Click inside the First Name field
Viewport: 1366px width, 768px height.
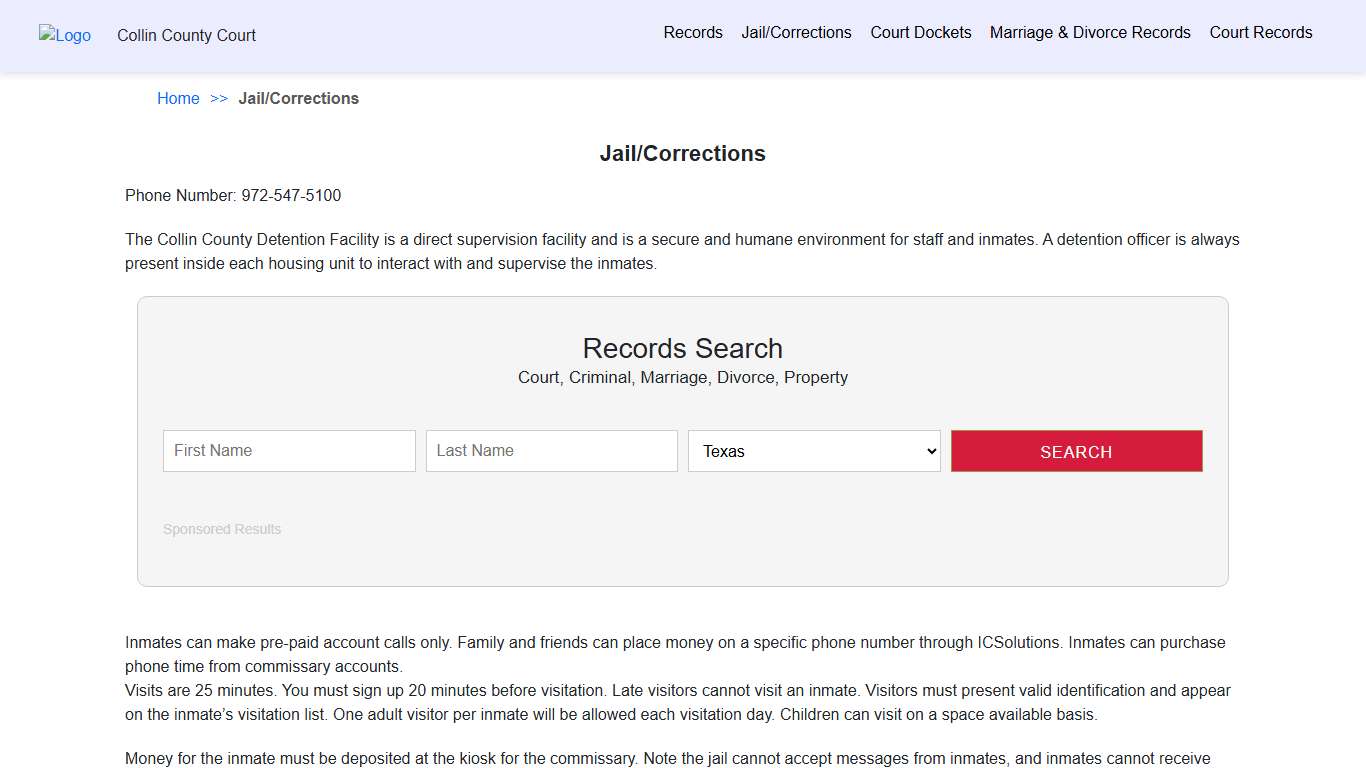coord(288,451)
